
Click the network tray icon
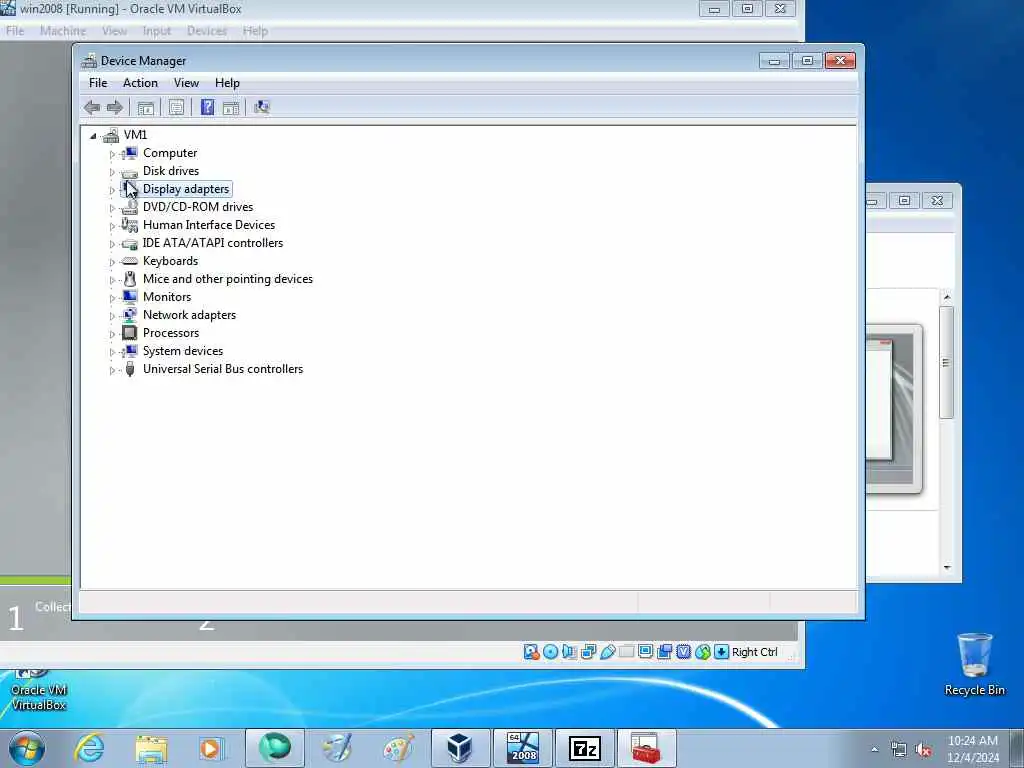[899, 750]
